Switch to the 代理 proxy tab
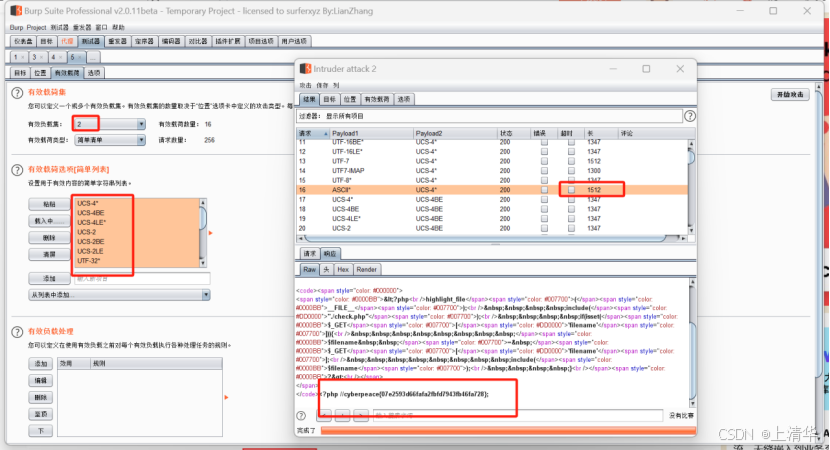The image size is (830, 450). point(67,41)
